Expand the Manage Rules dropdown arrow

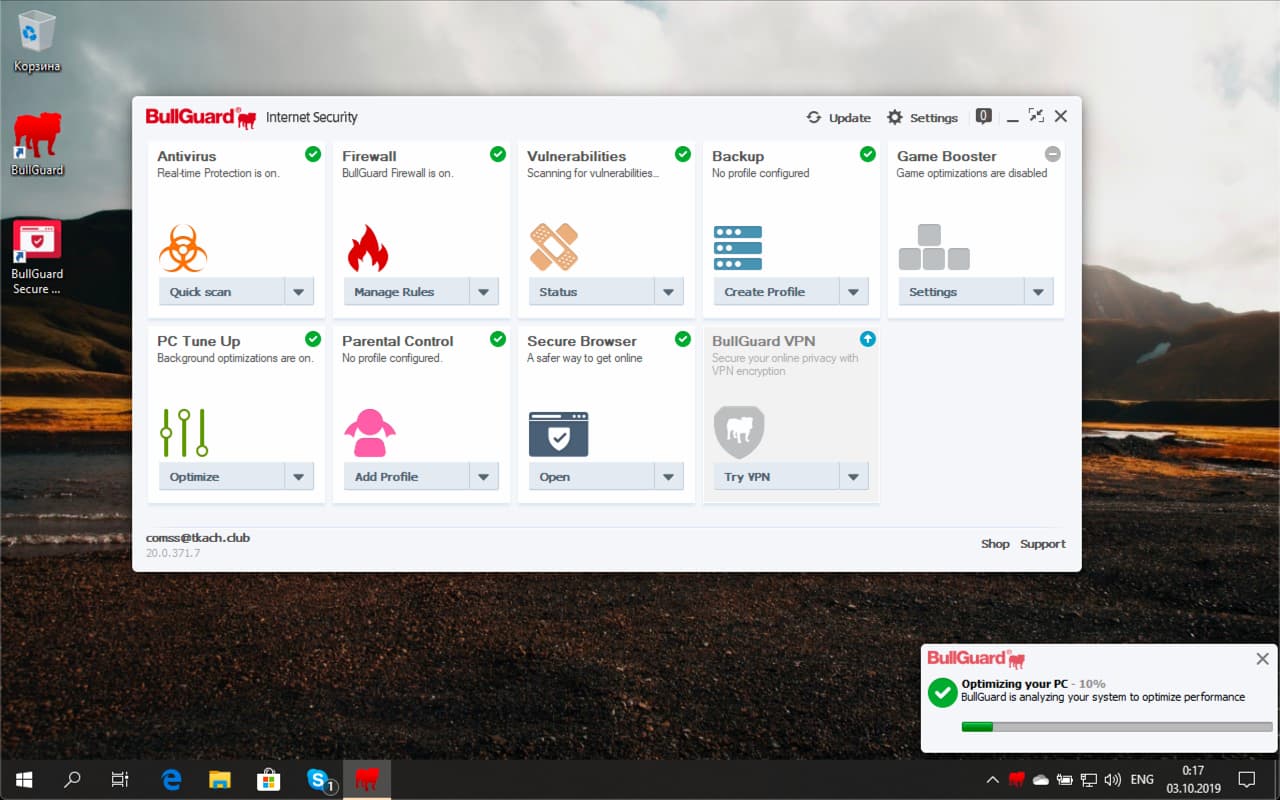(484, 292)
